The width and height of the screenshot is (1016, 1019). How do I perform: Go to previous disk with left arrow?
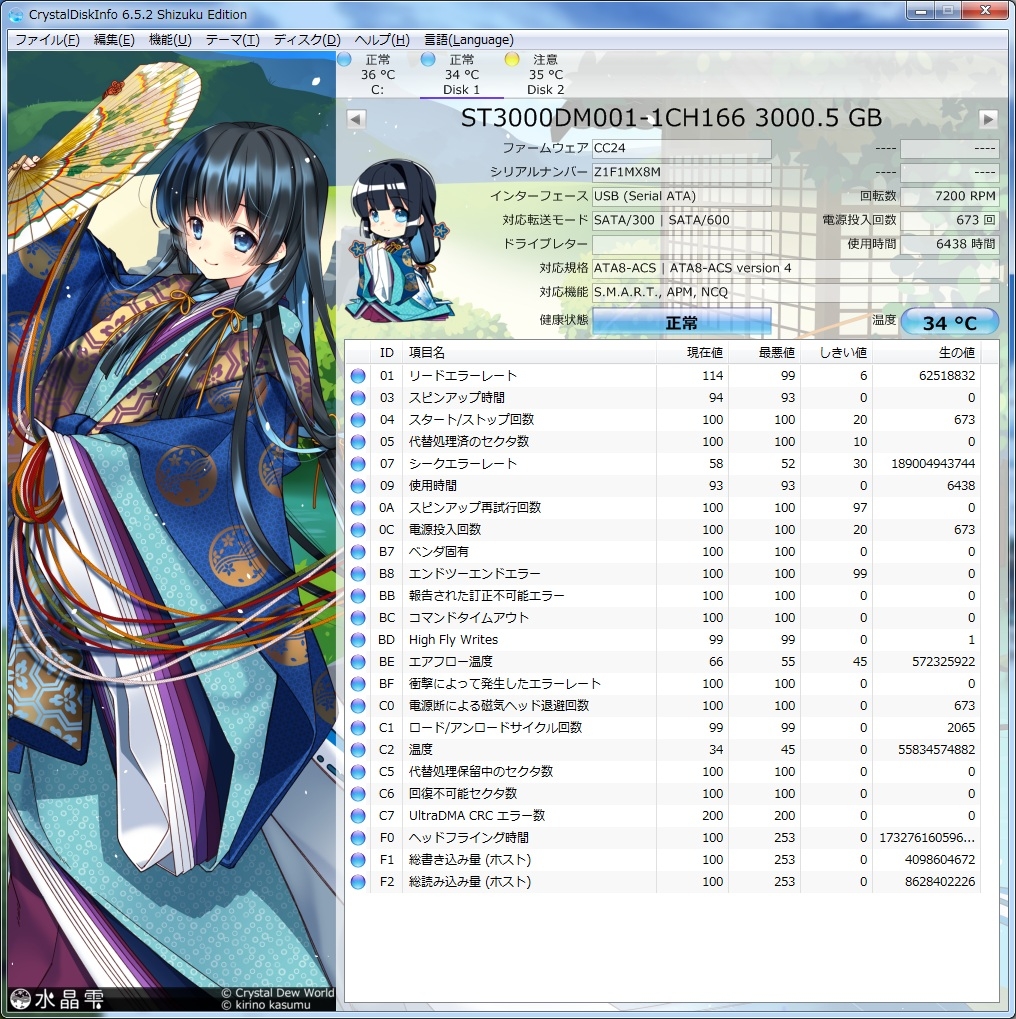[x=356, y=119]
